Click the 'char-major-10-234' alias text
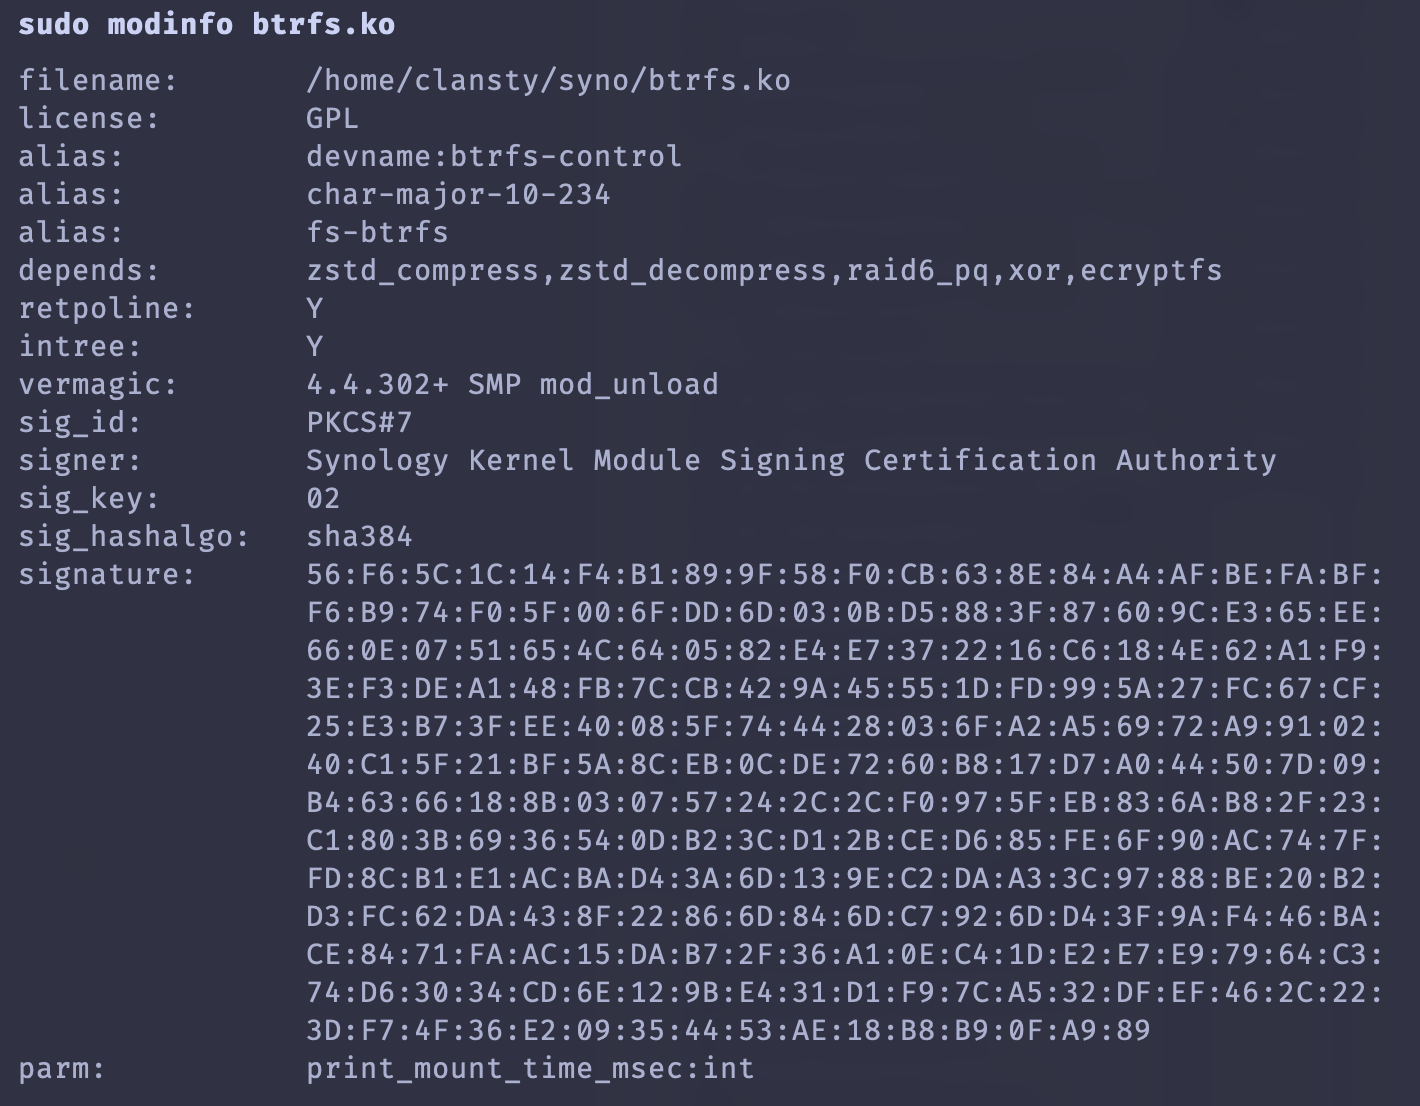Screen dimensions: 1420x1106 (x=458, y=194)
